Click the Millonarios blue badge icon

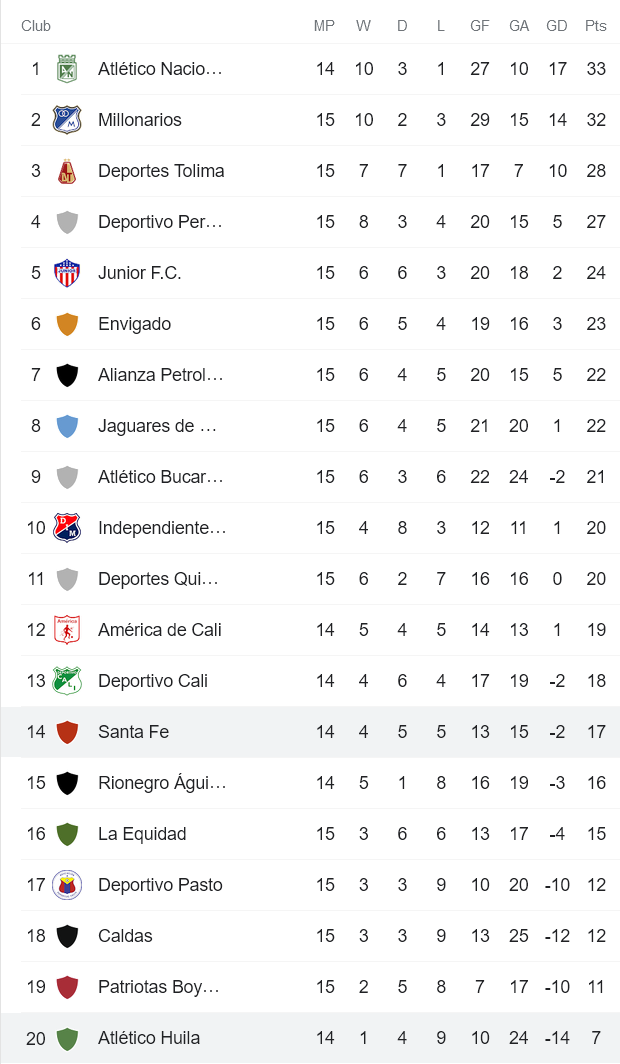pos(70,120)
